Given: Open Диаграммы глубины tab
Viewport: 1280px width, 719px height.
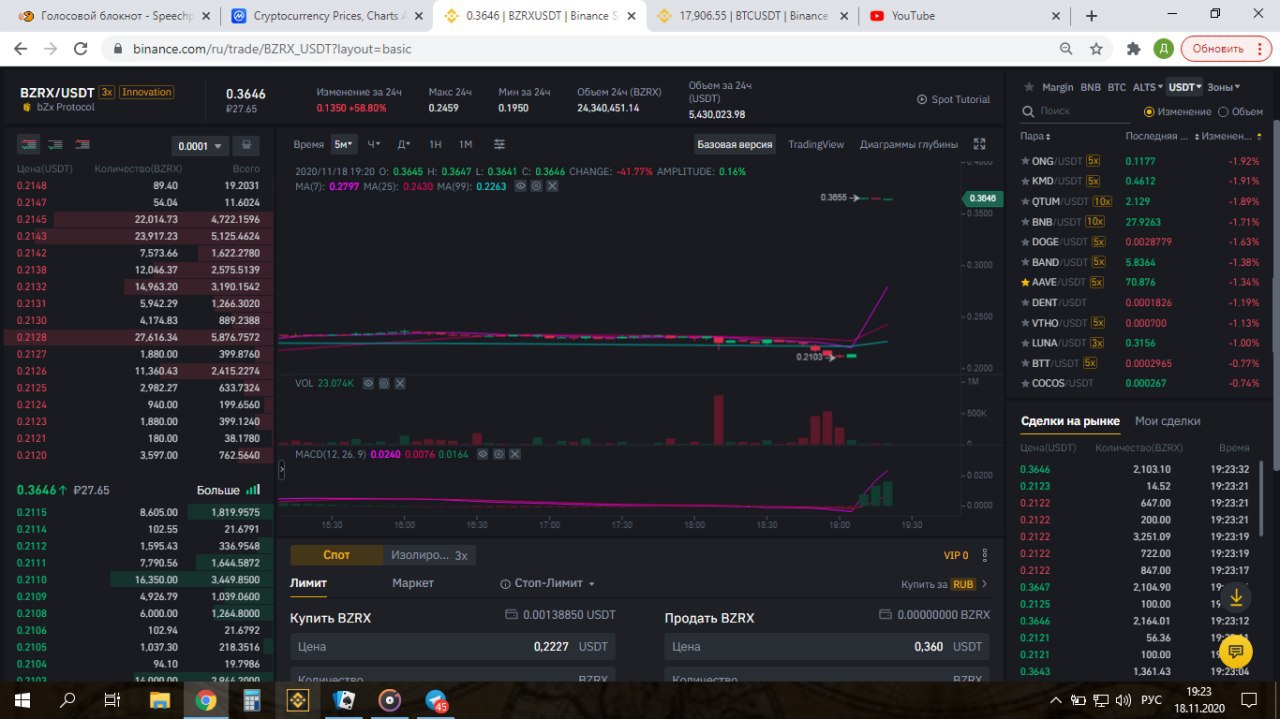Looking at the screenshot, I should 909,144.
